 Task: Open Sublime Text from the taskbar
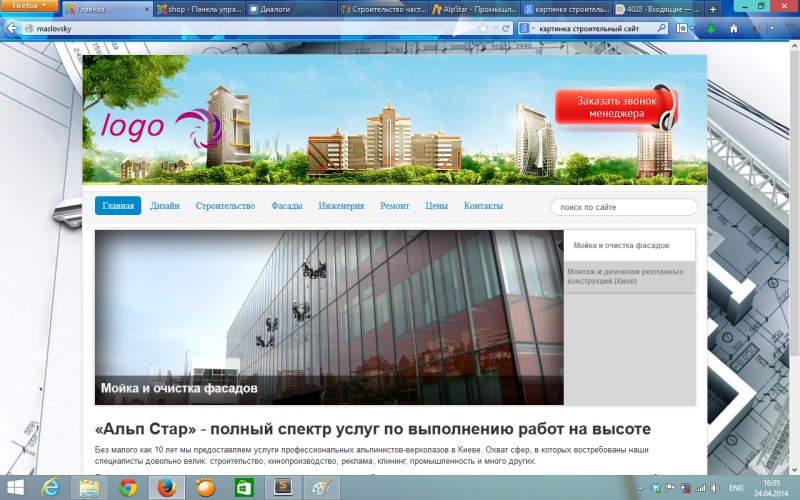click(283, 488)
